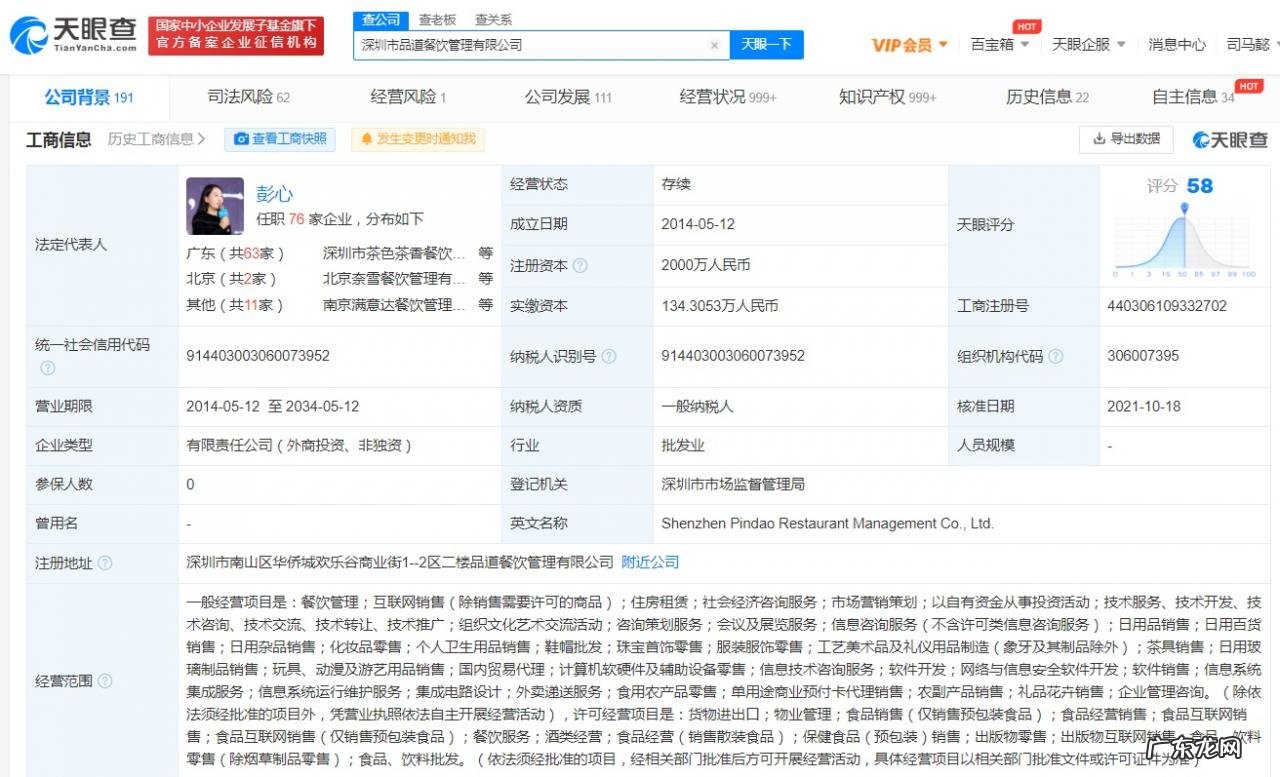Switch to the 查老板 tab
The height and width of the screenshot is (777, 1280).
439,20
